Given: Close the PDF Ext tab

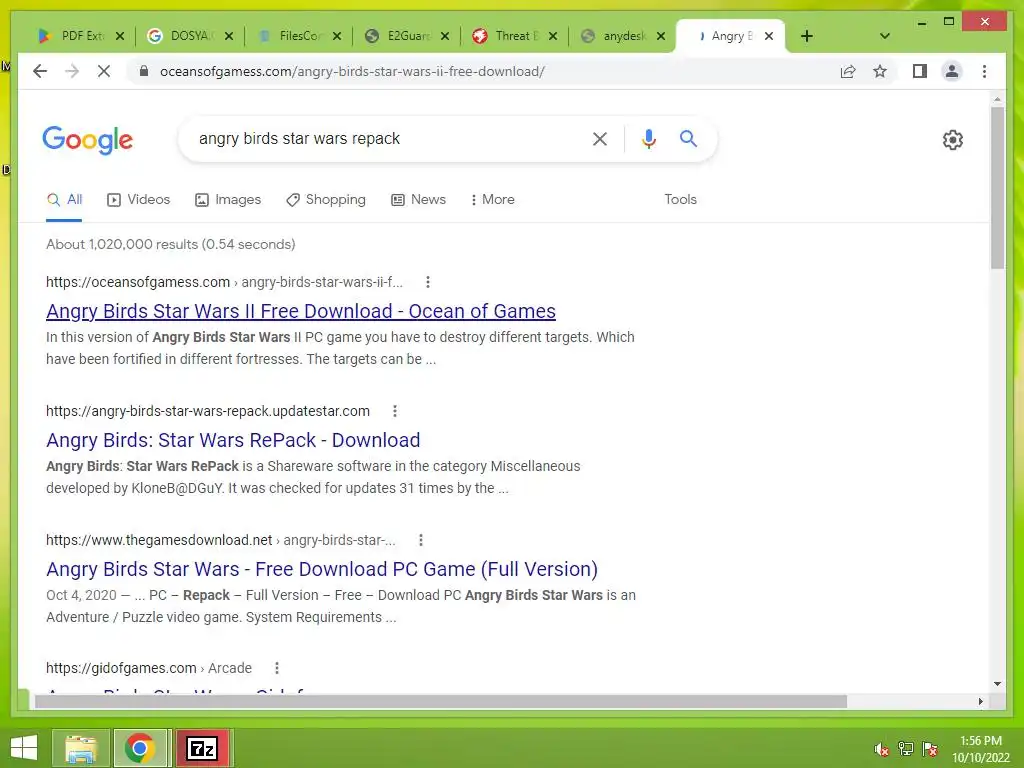Looking at the screenshot, I should coord(120,36).
